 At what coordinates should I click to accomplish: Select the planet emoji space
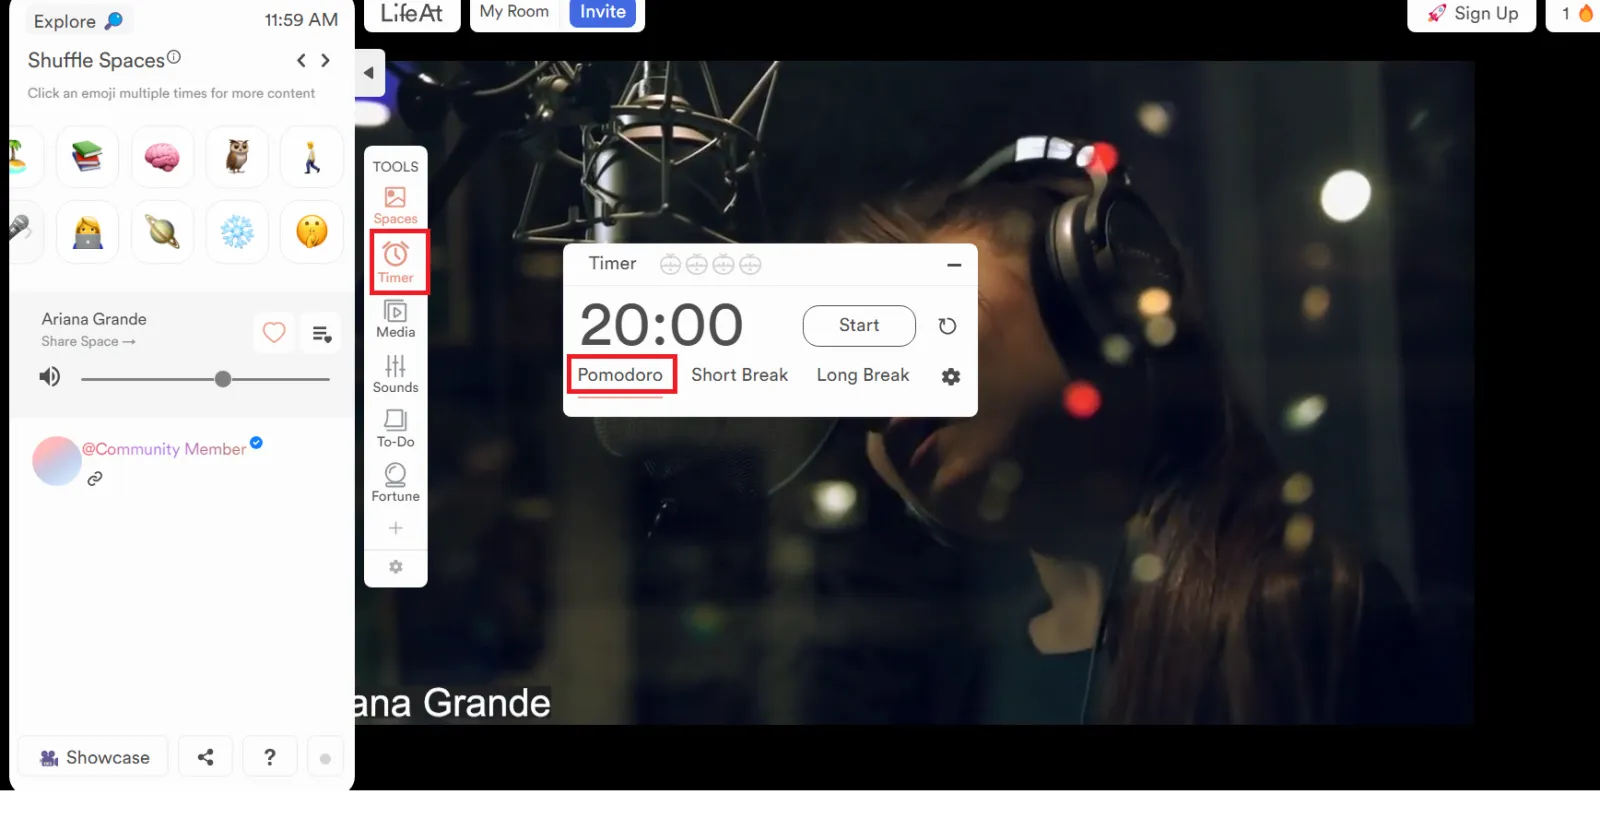(162, 232)
